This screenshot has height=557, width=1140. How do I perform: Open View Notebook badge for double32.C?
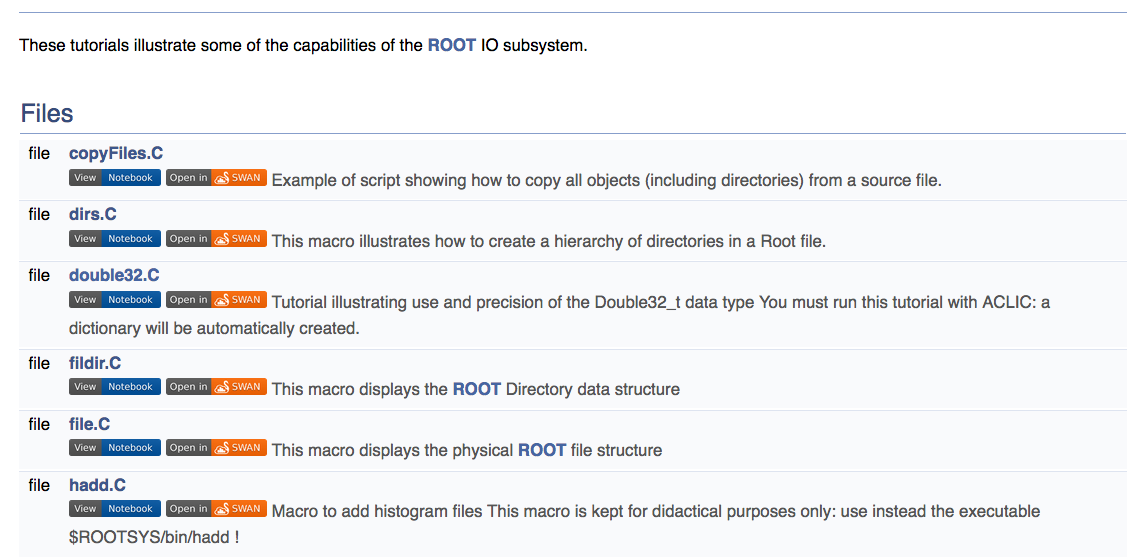[114, 300]
